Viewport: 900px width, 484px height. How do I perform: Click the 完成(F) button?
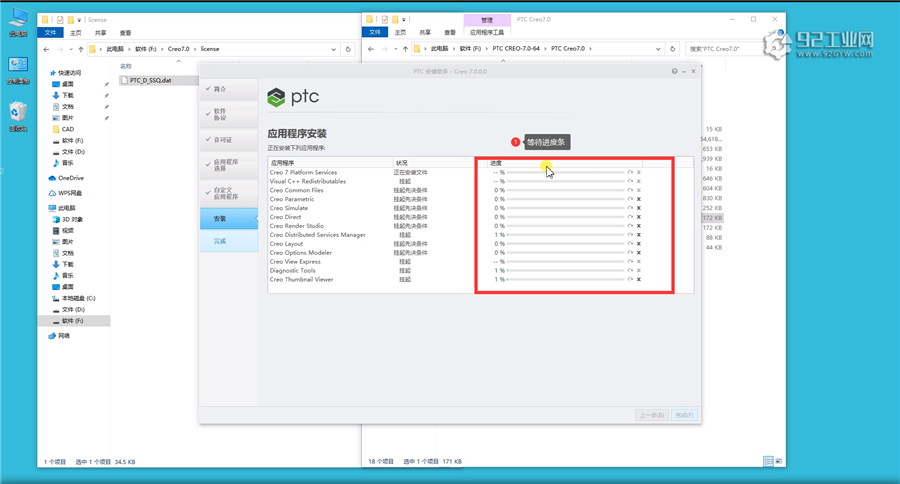(x=684, y=415)
